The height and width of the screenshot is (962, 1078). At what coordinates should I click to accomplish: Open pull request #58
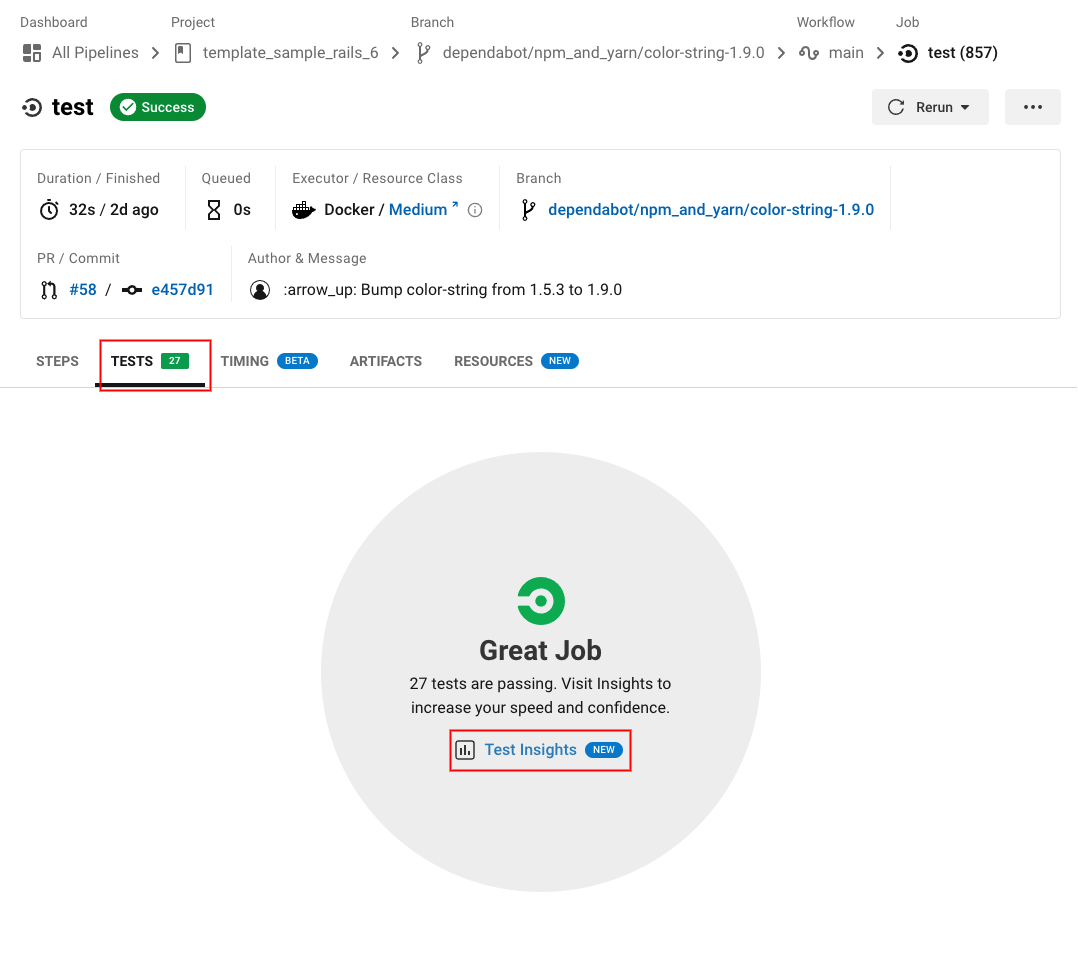pyautogui.click(x=82, y=290)
